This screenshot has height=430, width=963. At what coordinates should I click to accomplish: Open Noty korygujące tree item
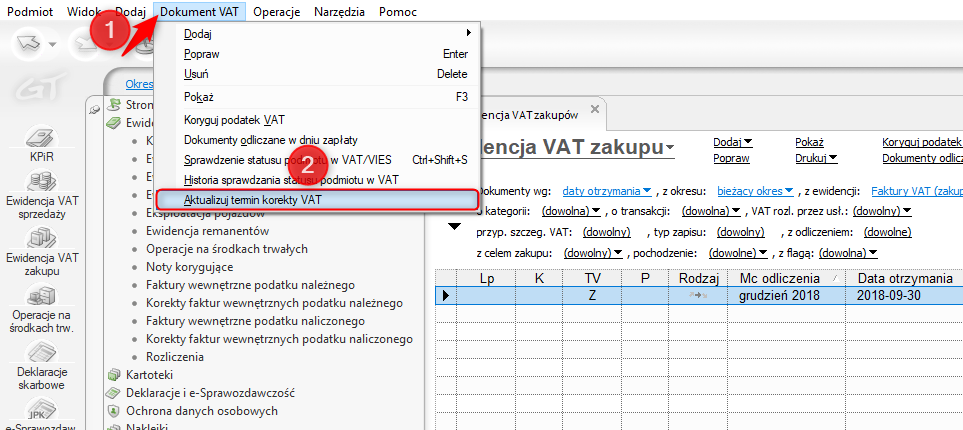click(x=190, y=267)
